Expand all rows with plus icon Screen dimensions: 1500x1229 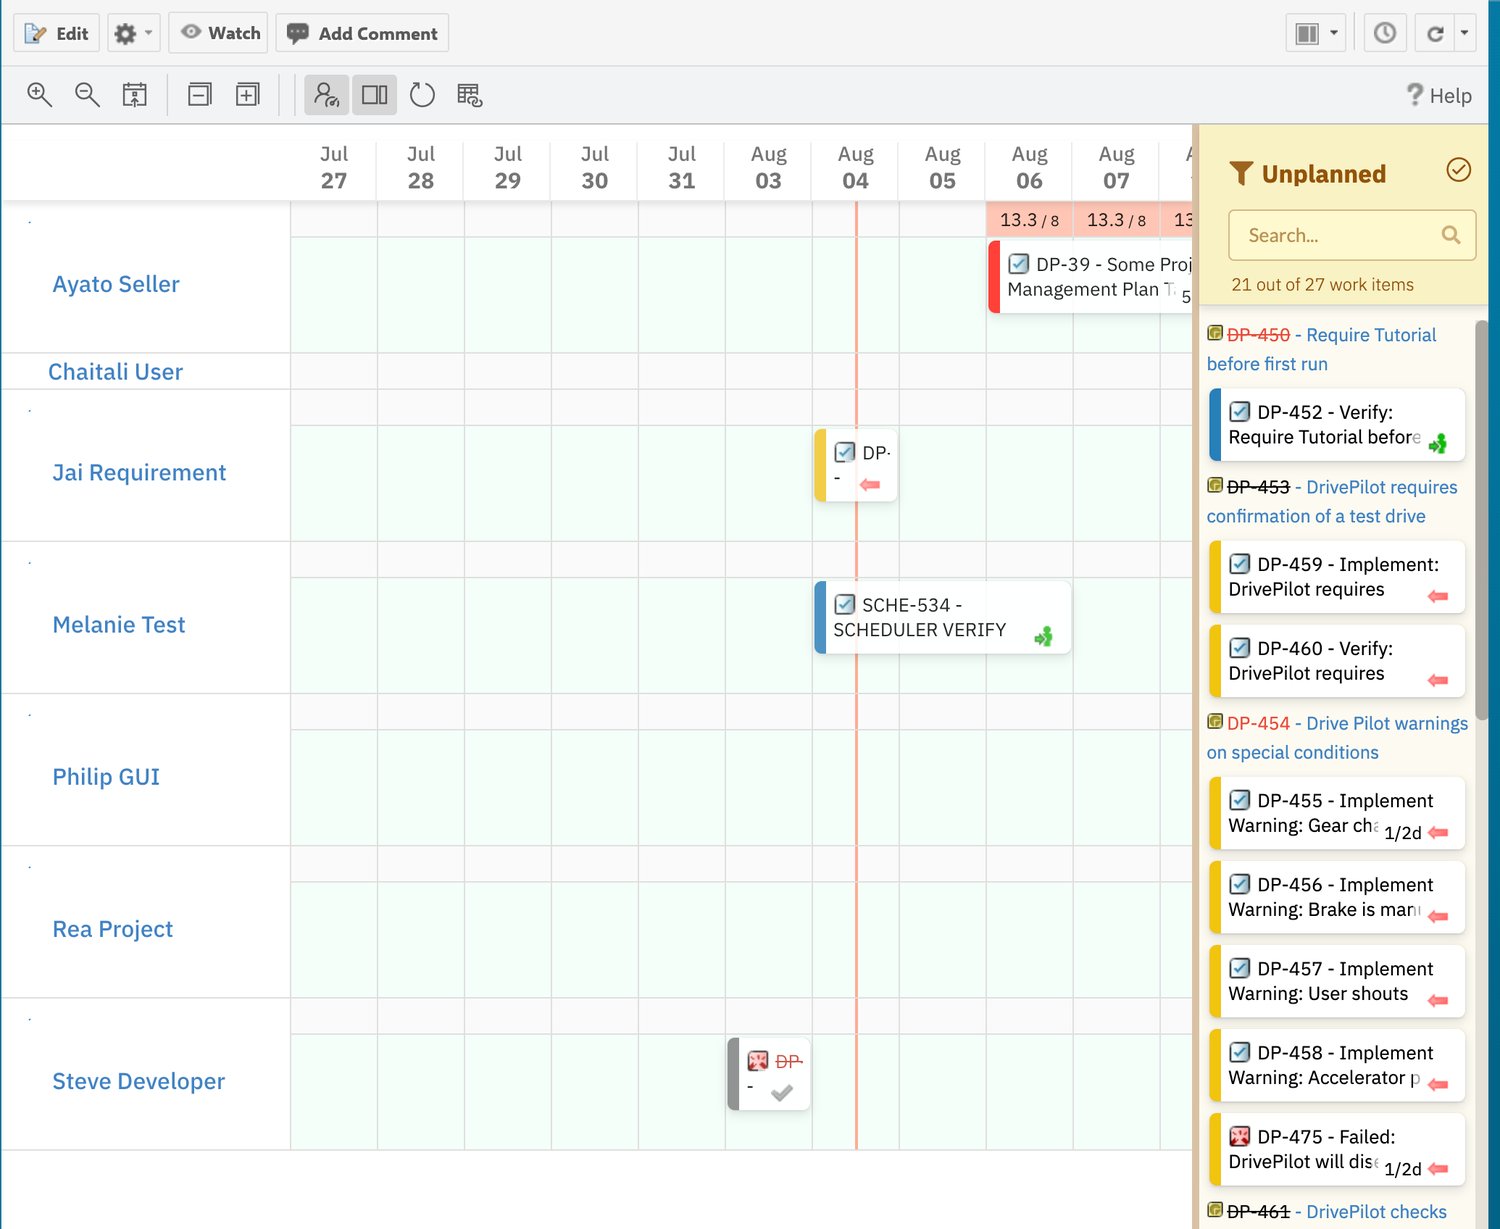click(x=247, y=95)
